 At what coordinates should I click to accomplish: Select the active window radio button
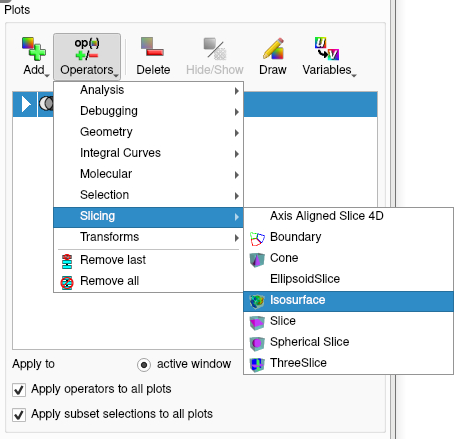[144, 365]
